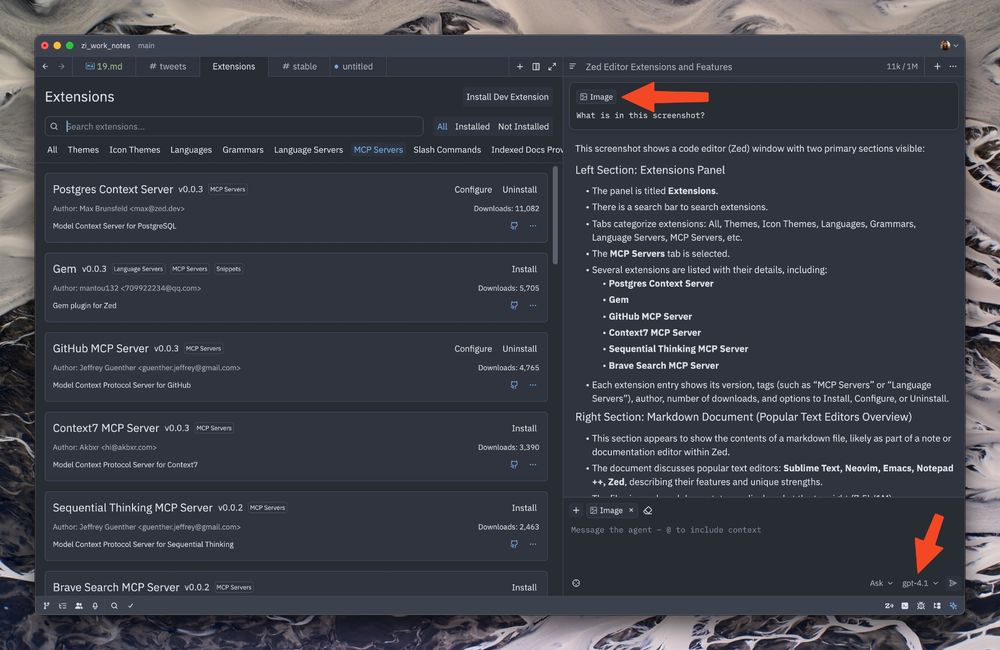Open the Image attachment in the sent message
The width and height of the screenshot is (1000, 650).
point(596,97)
